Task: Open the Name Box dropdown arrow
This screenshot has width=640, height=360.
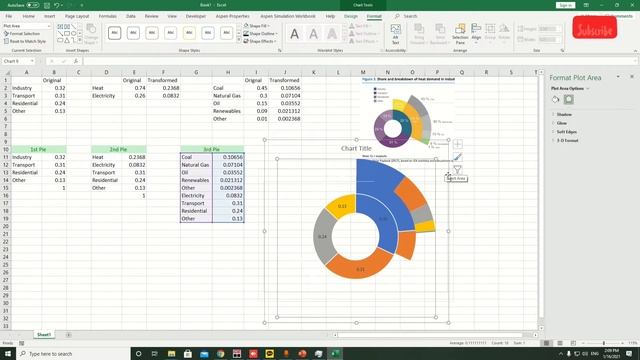Action: [x=32, y=61]
